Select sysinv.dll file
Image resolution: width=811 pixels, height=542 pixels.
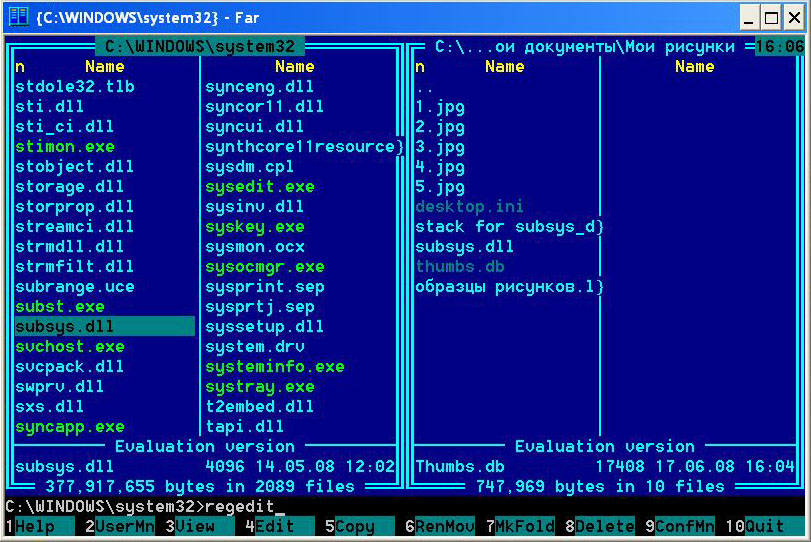coord(254,206)
